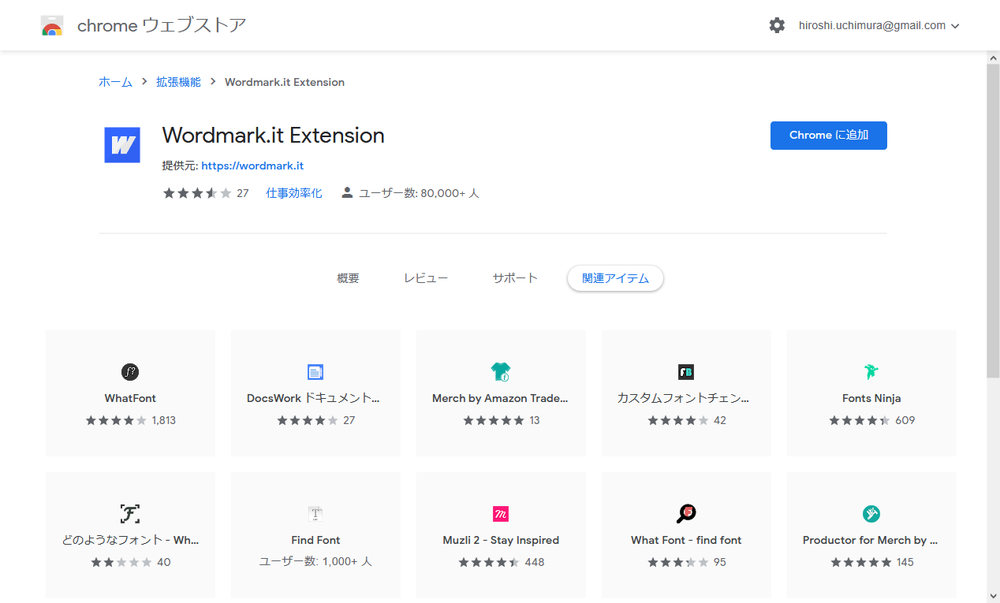Click カスタムフォントチェン's 42 rating count
The height and width of the screenshot is (603, 1000).
pyautogui.click(x=719, y=420)
